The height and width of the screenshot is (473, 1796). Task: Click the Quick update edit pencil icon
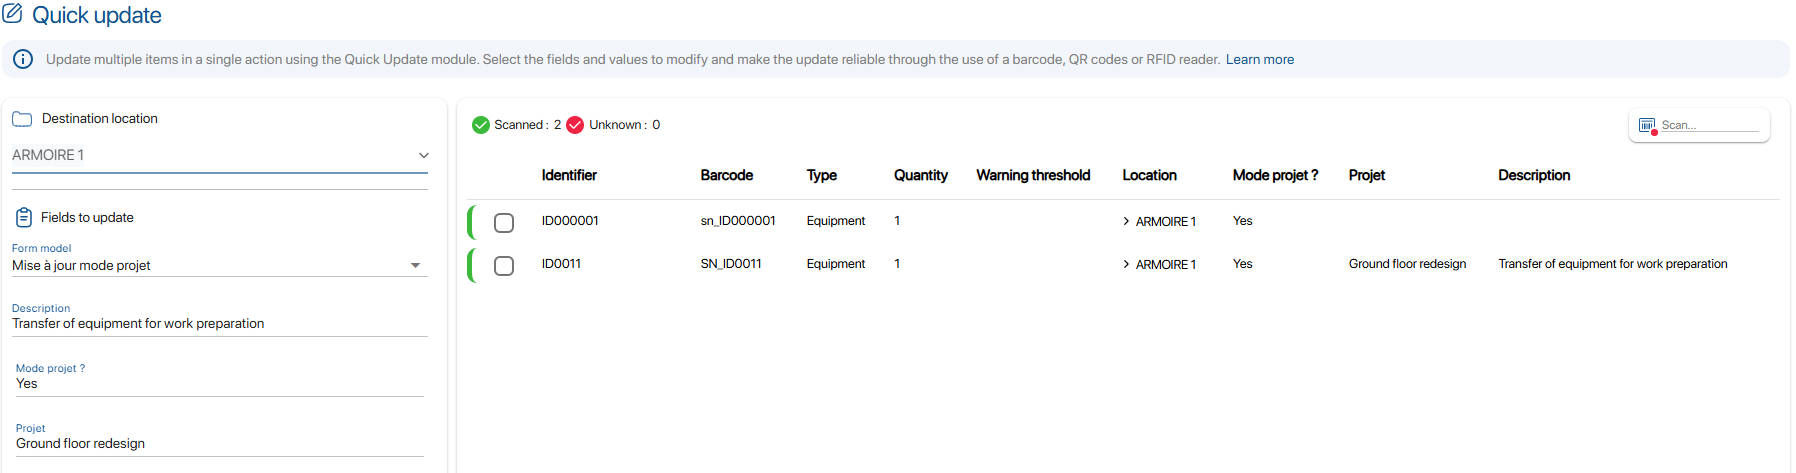pos(13,14)
